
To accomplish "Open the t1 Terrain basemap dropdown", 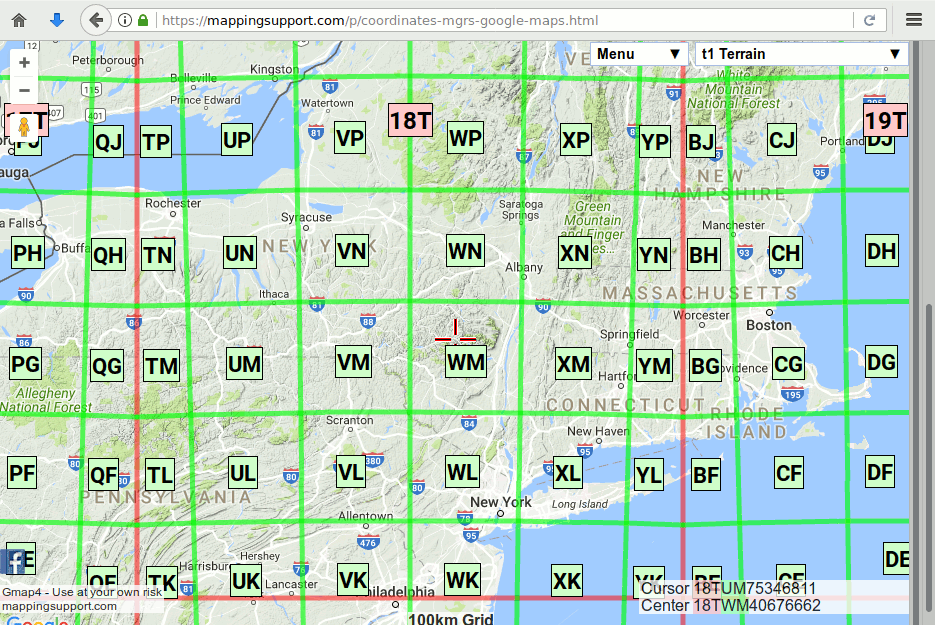I will (x=800, y=54).
